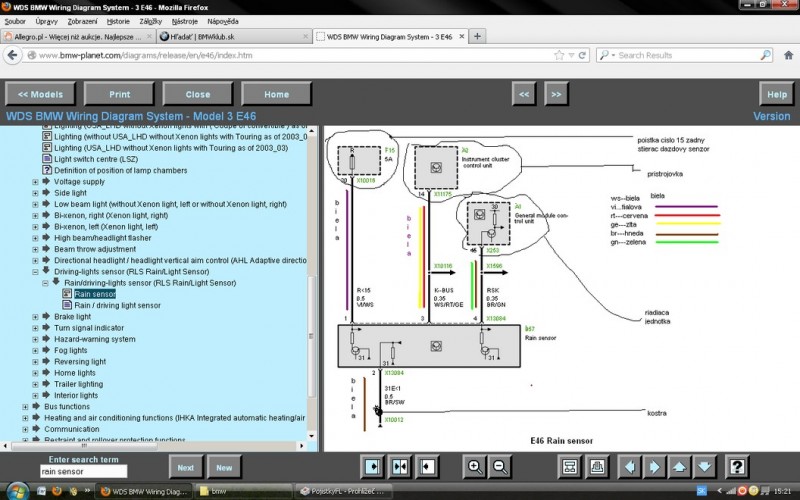Click the search magnifier in Firefox search box
800x500 pixels.
[x=765, y=55]
